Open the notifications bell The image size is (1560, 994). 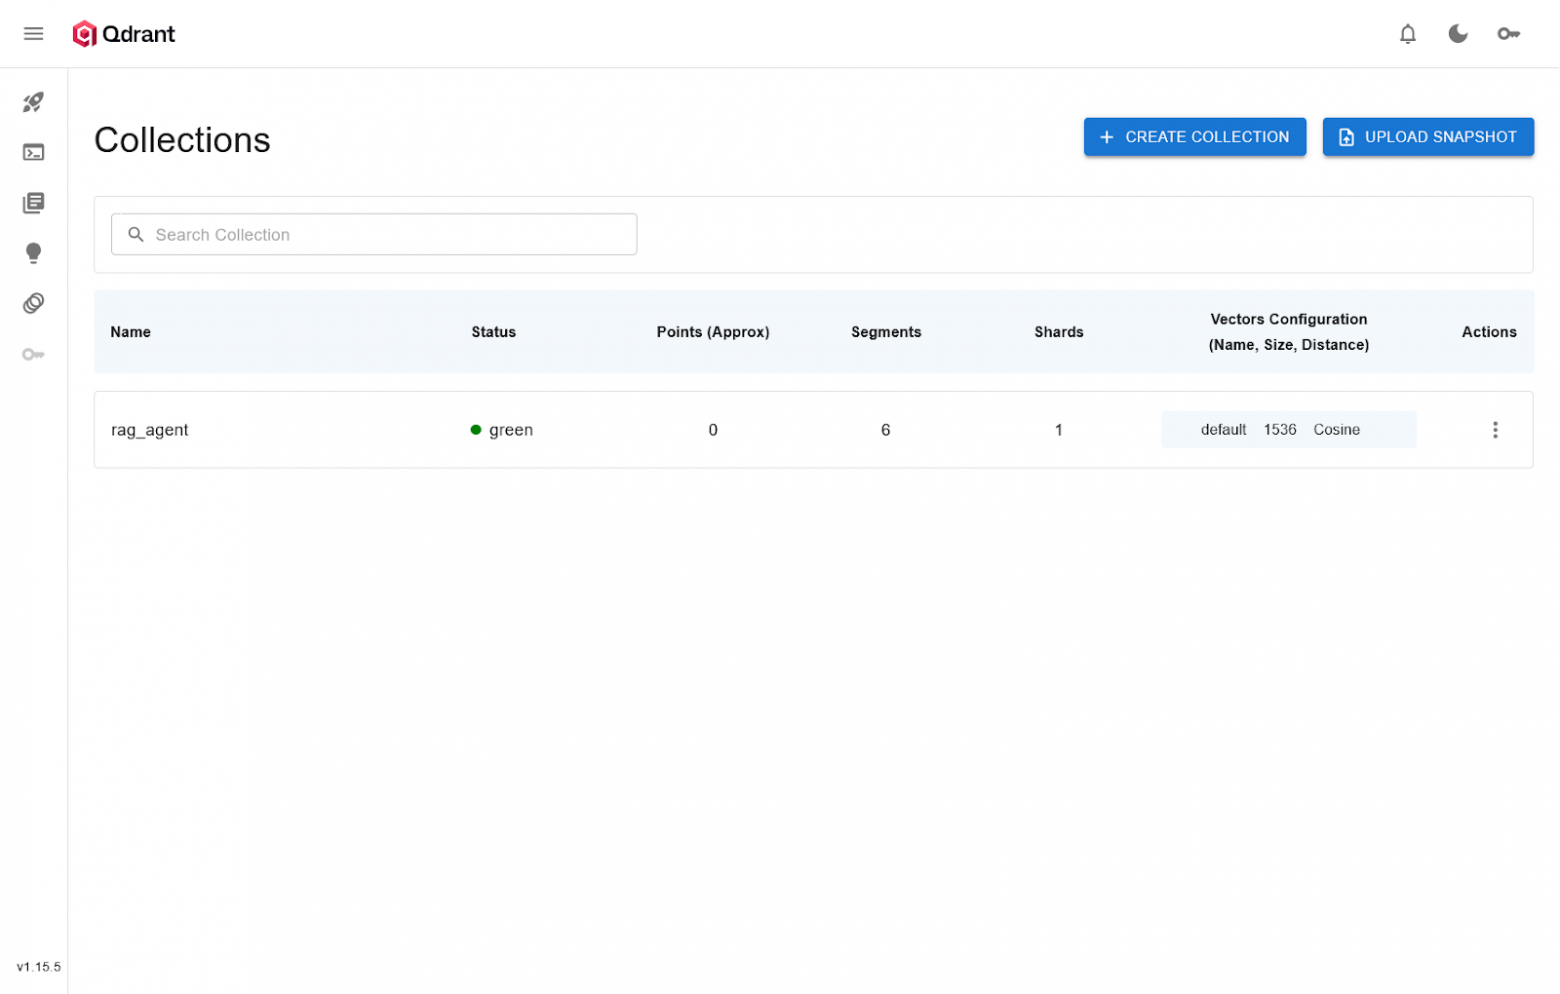(1407, 34)
